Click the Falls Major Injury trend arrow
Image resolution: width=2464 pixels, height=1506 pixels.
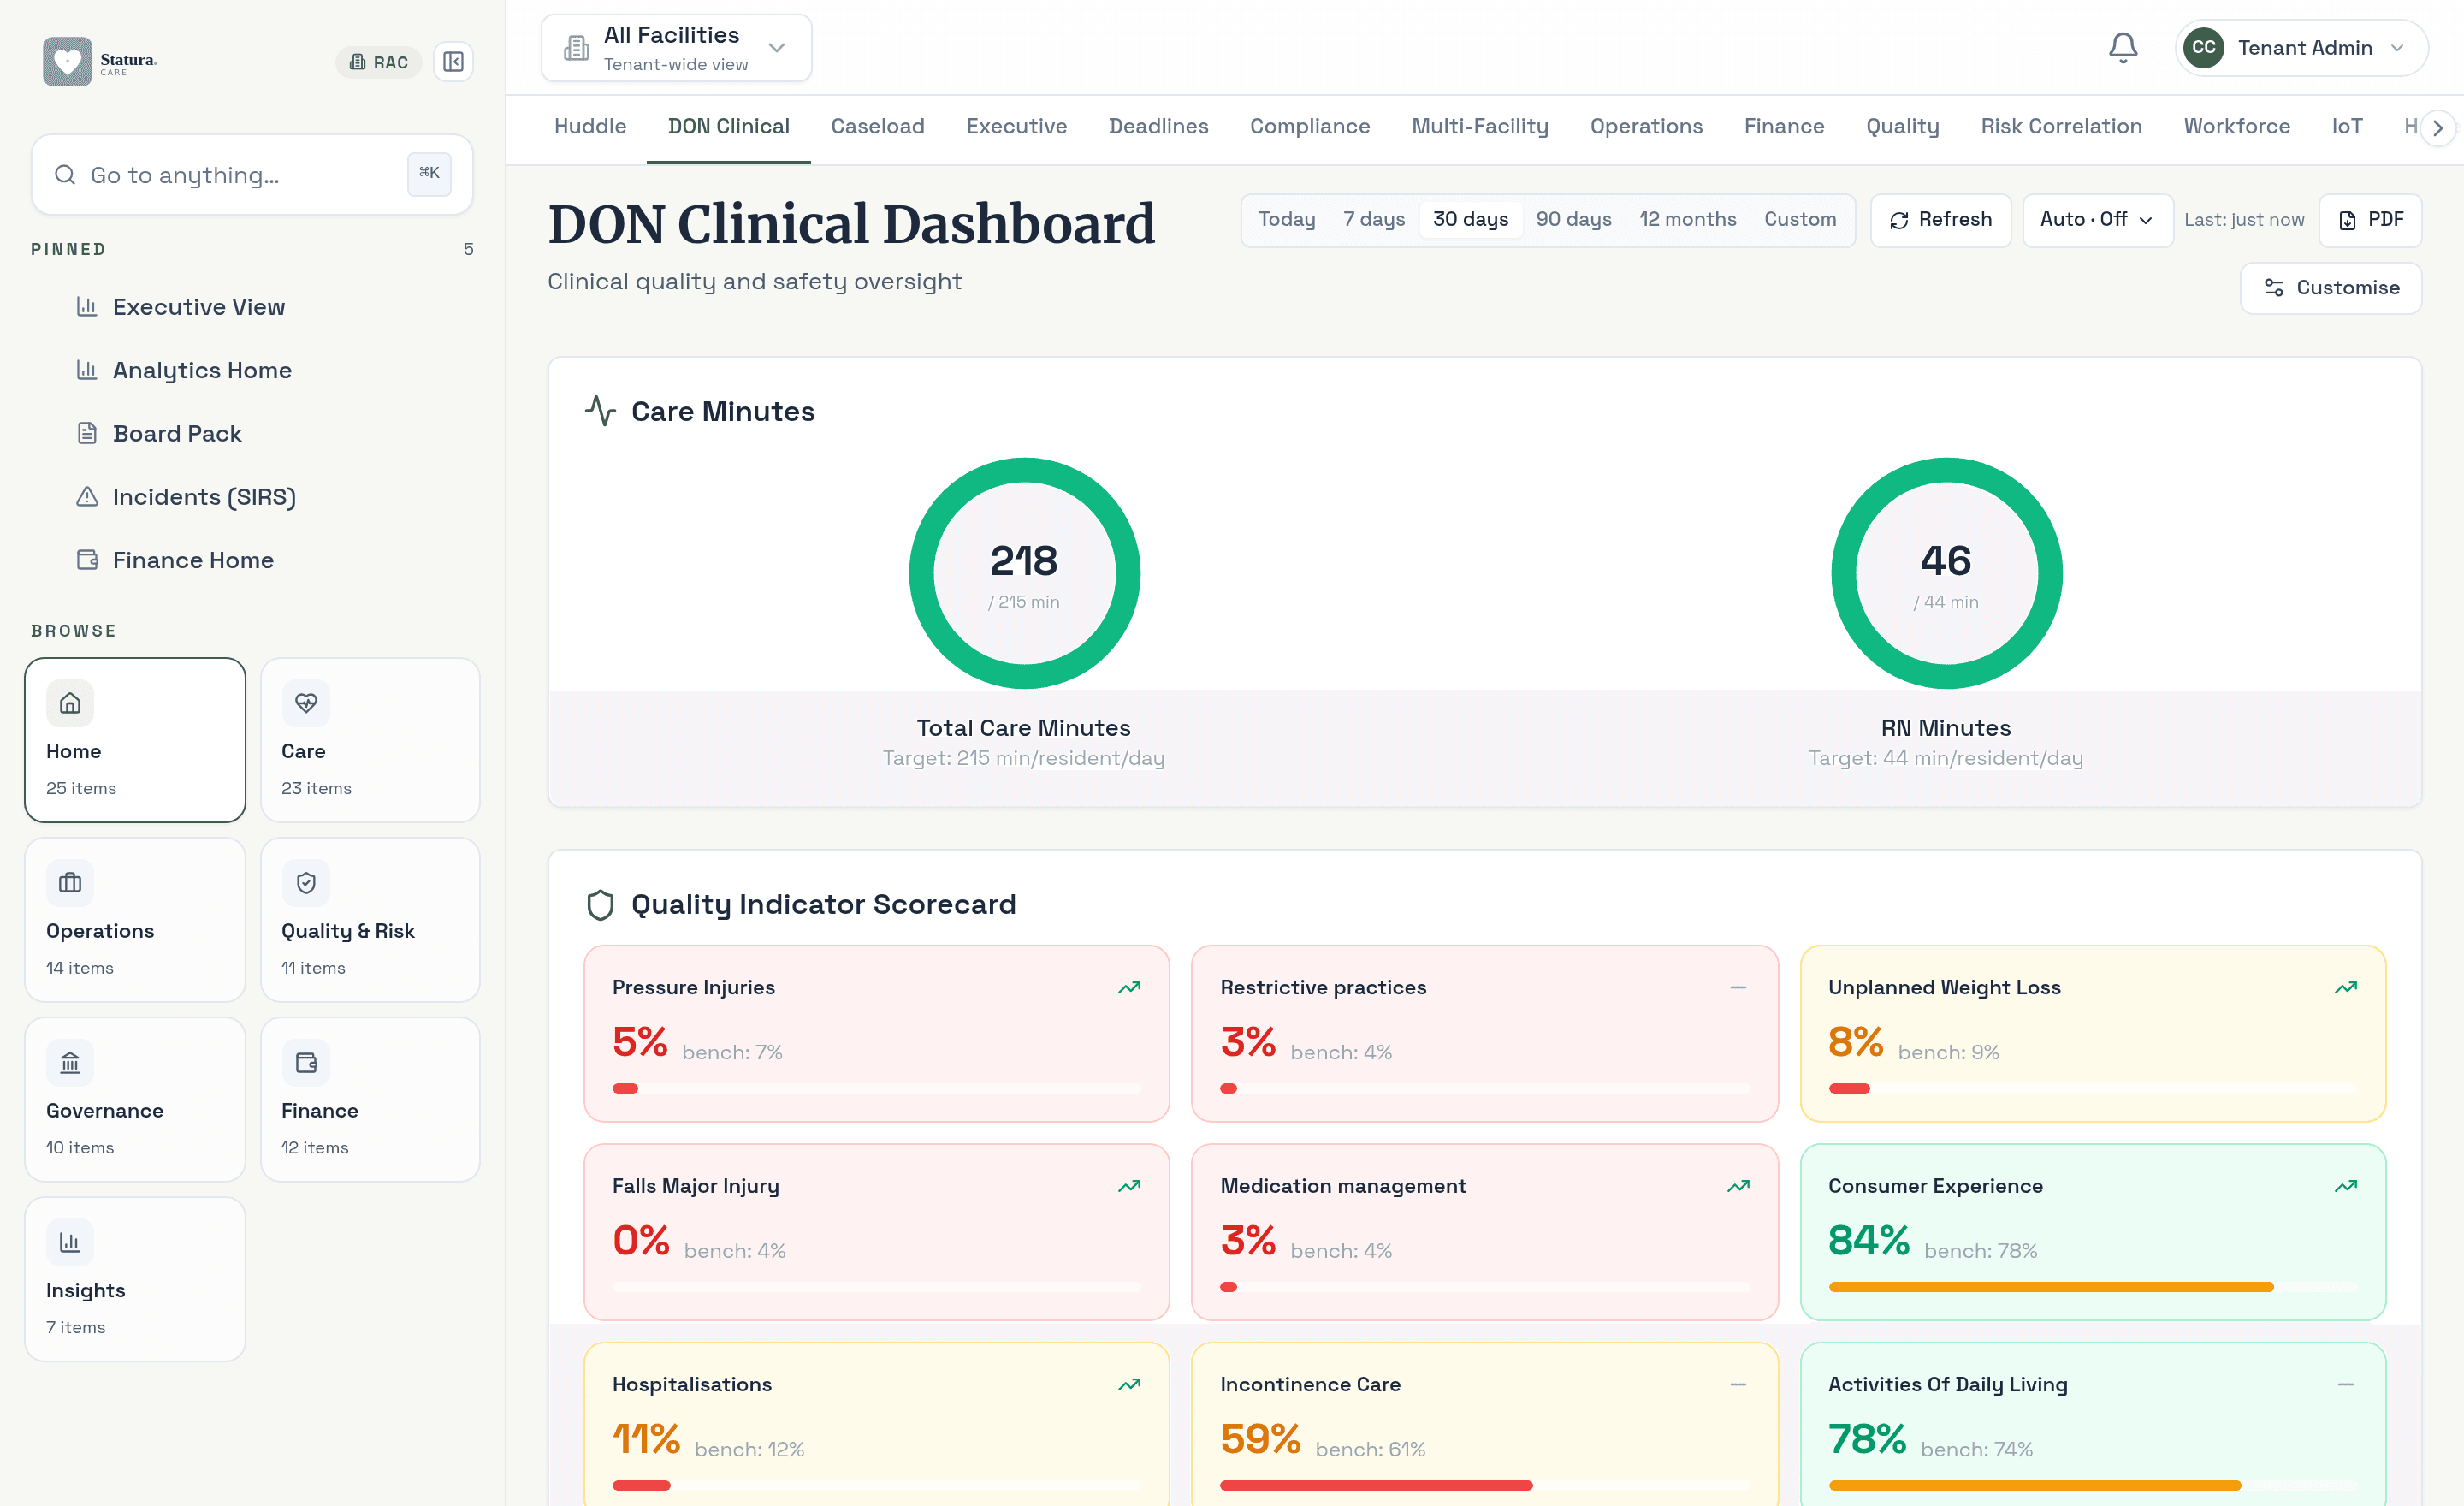pos(1129,1186)
